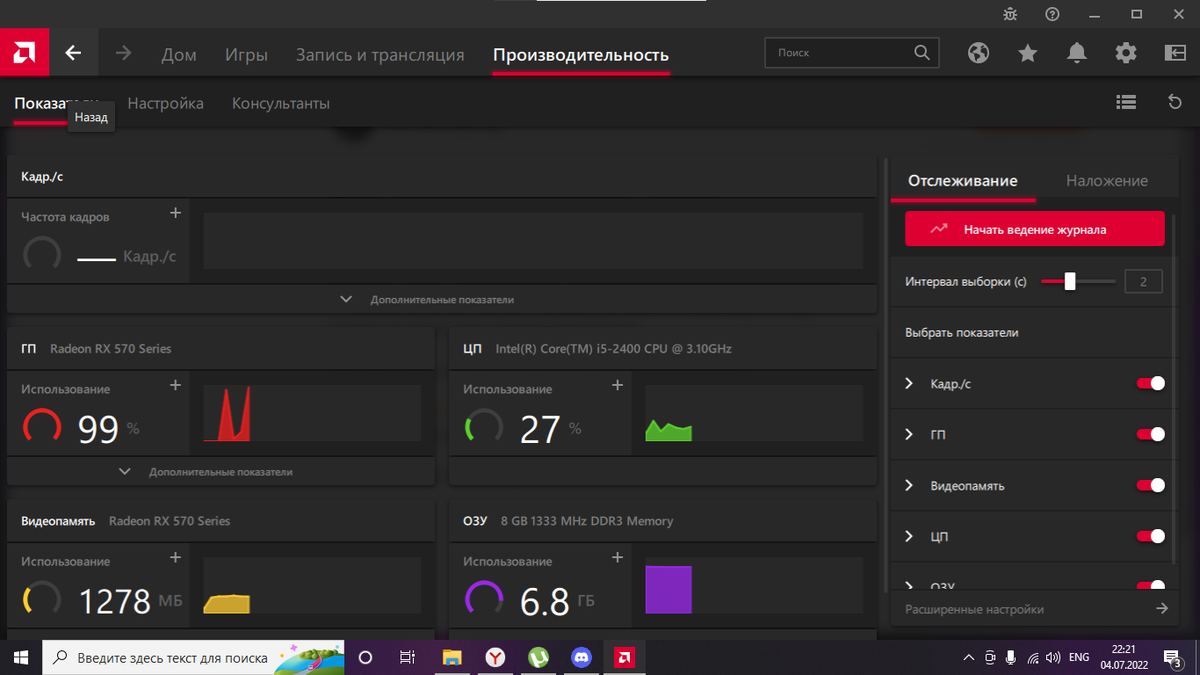Viewport: 1200px width, 675px height.
Task: Click the microphone tray icon
Action: (1011, 657)
